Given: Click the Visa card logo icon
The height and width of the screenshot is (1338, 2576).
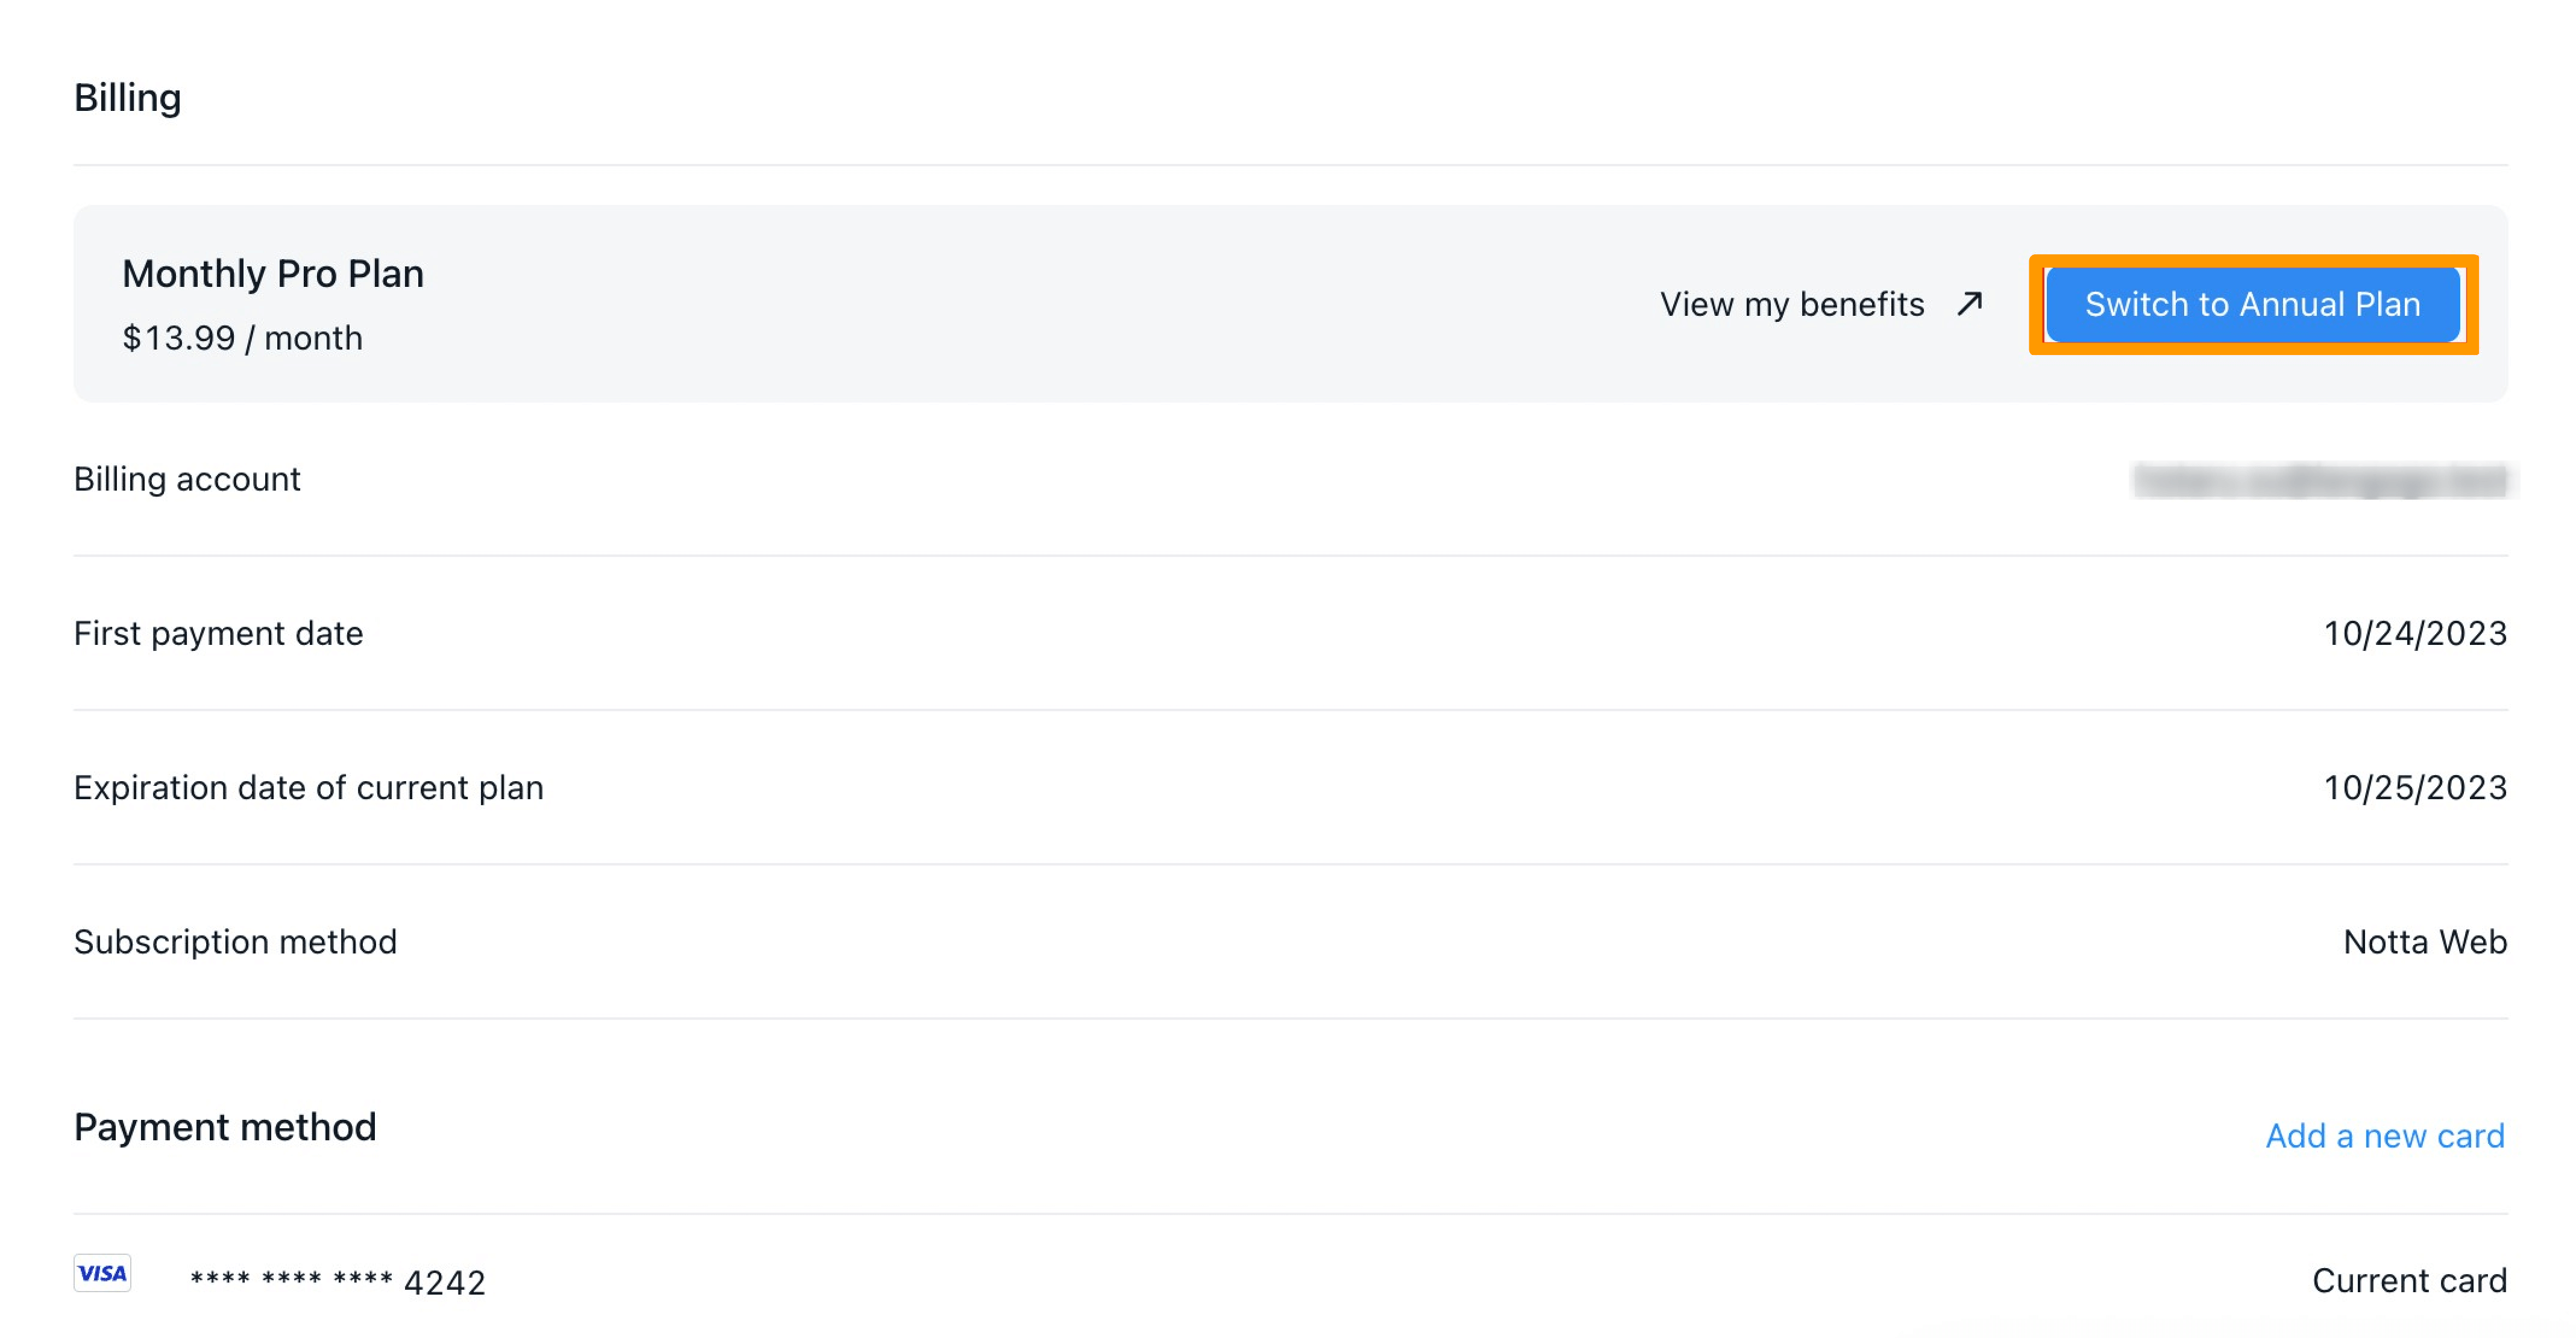Looking at the screenshot, I should coord(102,1272).
